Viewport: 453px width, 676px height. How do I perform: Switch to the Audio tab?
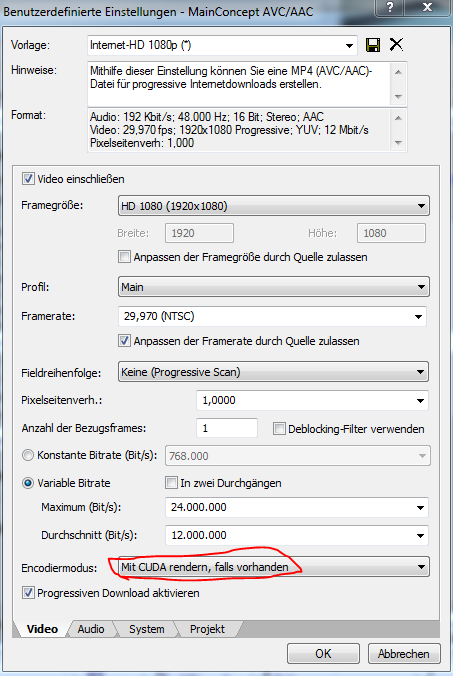(x=91, y=629)
